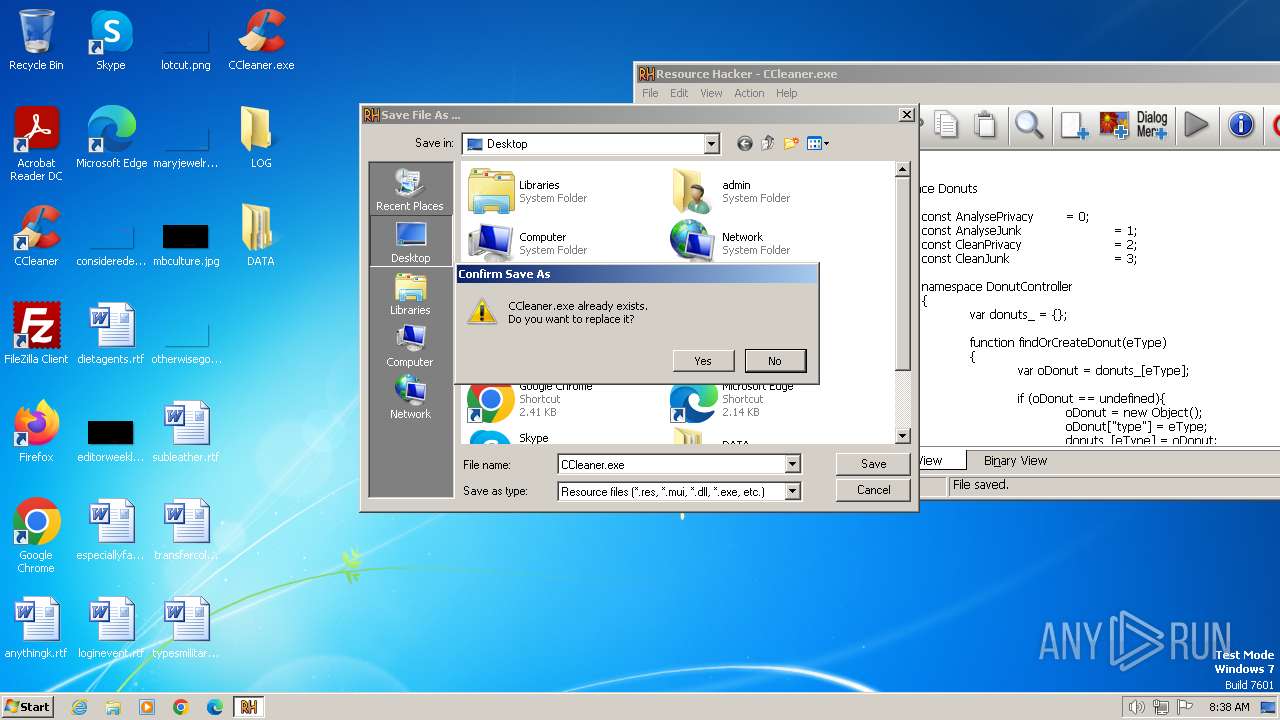Click the Copy icon in Resource Hacker toolbar
Image resolution: width=1280 pixels, height=720 pixels.
click(946, 125)
